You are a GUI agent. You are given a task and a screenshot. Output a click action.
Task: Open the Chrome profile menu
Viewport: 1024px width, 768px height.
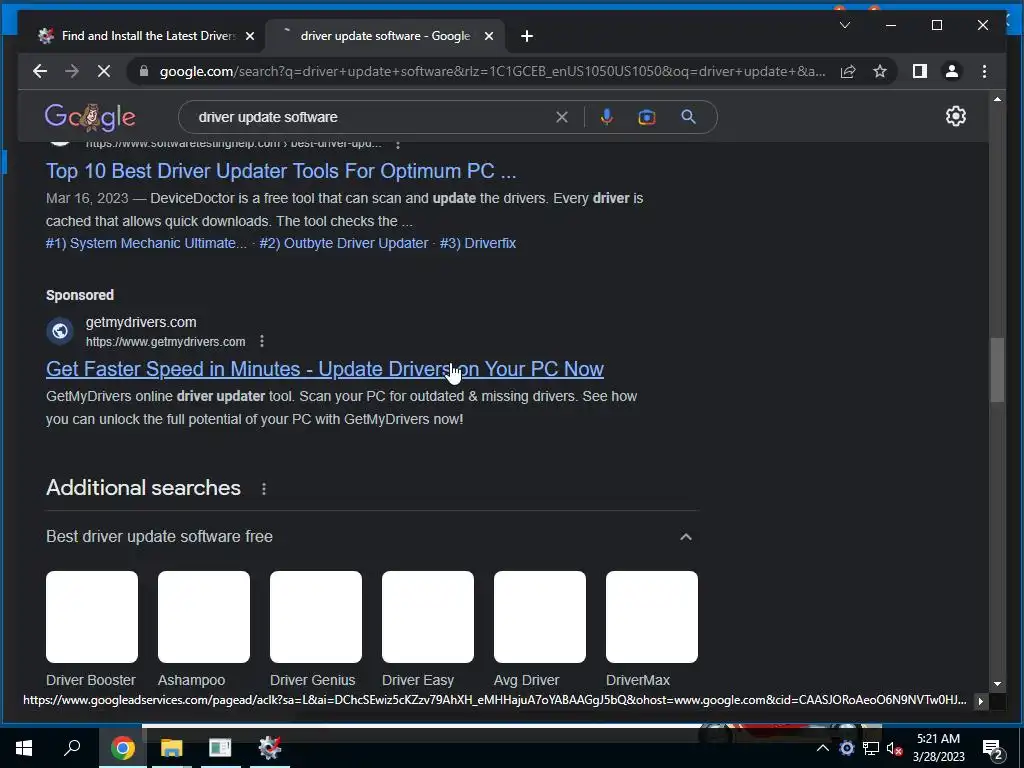click(952, 71)
